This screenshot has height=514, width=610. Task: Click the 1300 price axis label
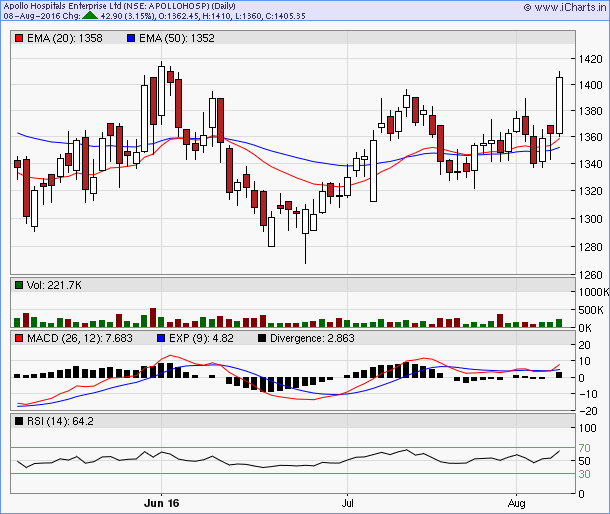591,219
